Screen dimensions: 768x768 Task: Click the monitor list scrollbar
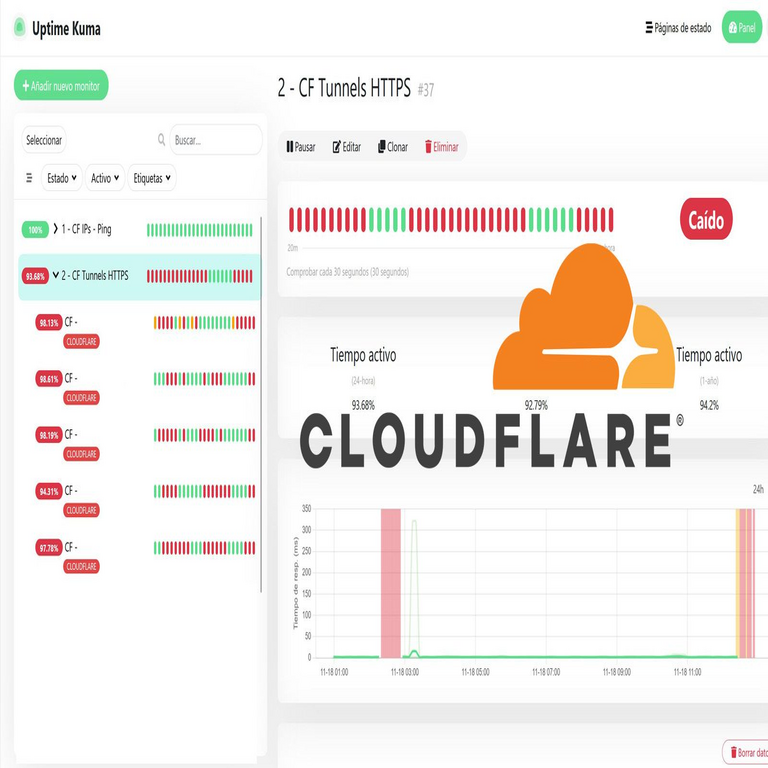pyautogui.click(x=261, y=404)
